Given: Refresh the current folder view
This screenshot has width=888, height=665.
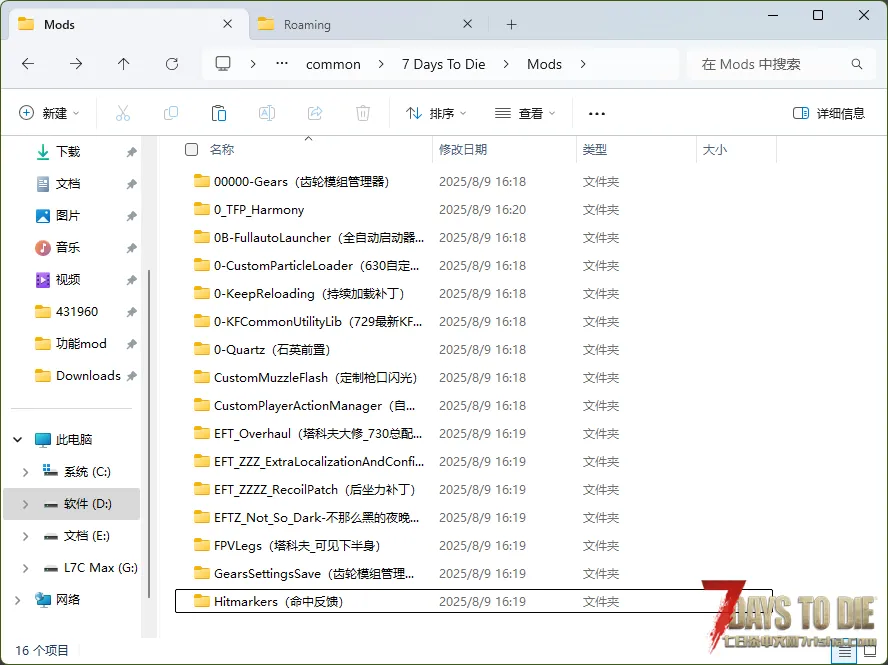Looking at the screenshot, I should click(x=171, y=64).
